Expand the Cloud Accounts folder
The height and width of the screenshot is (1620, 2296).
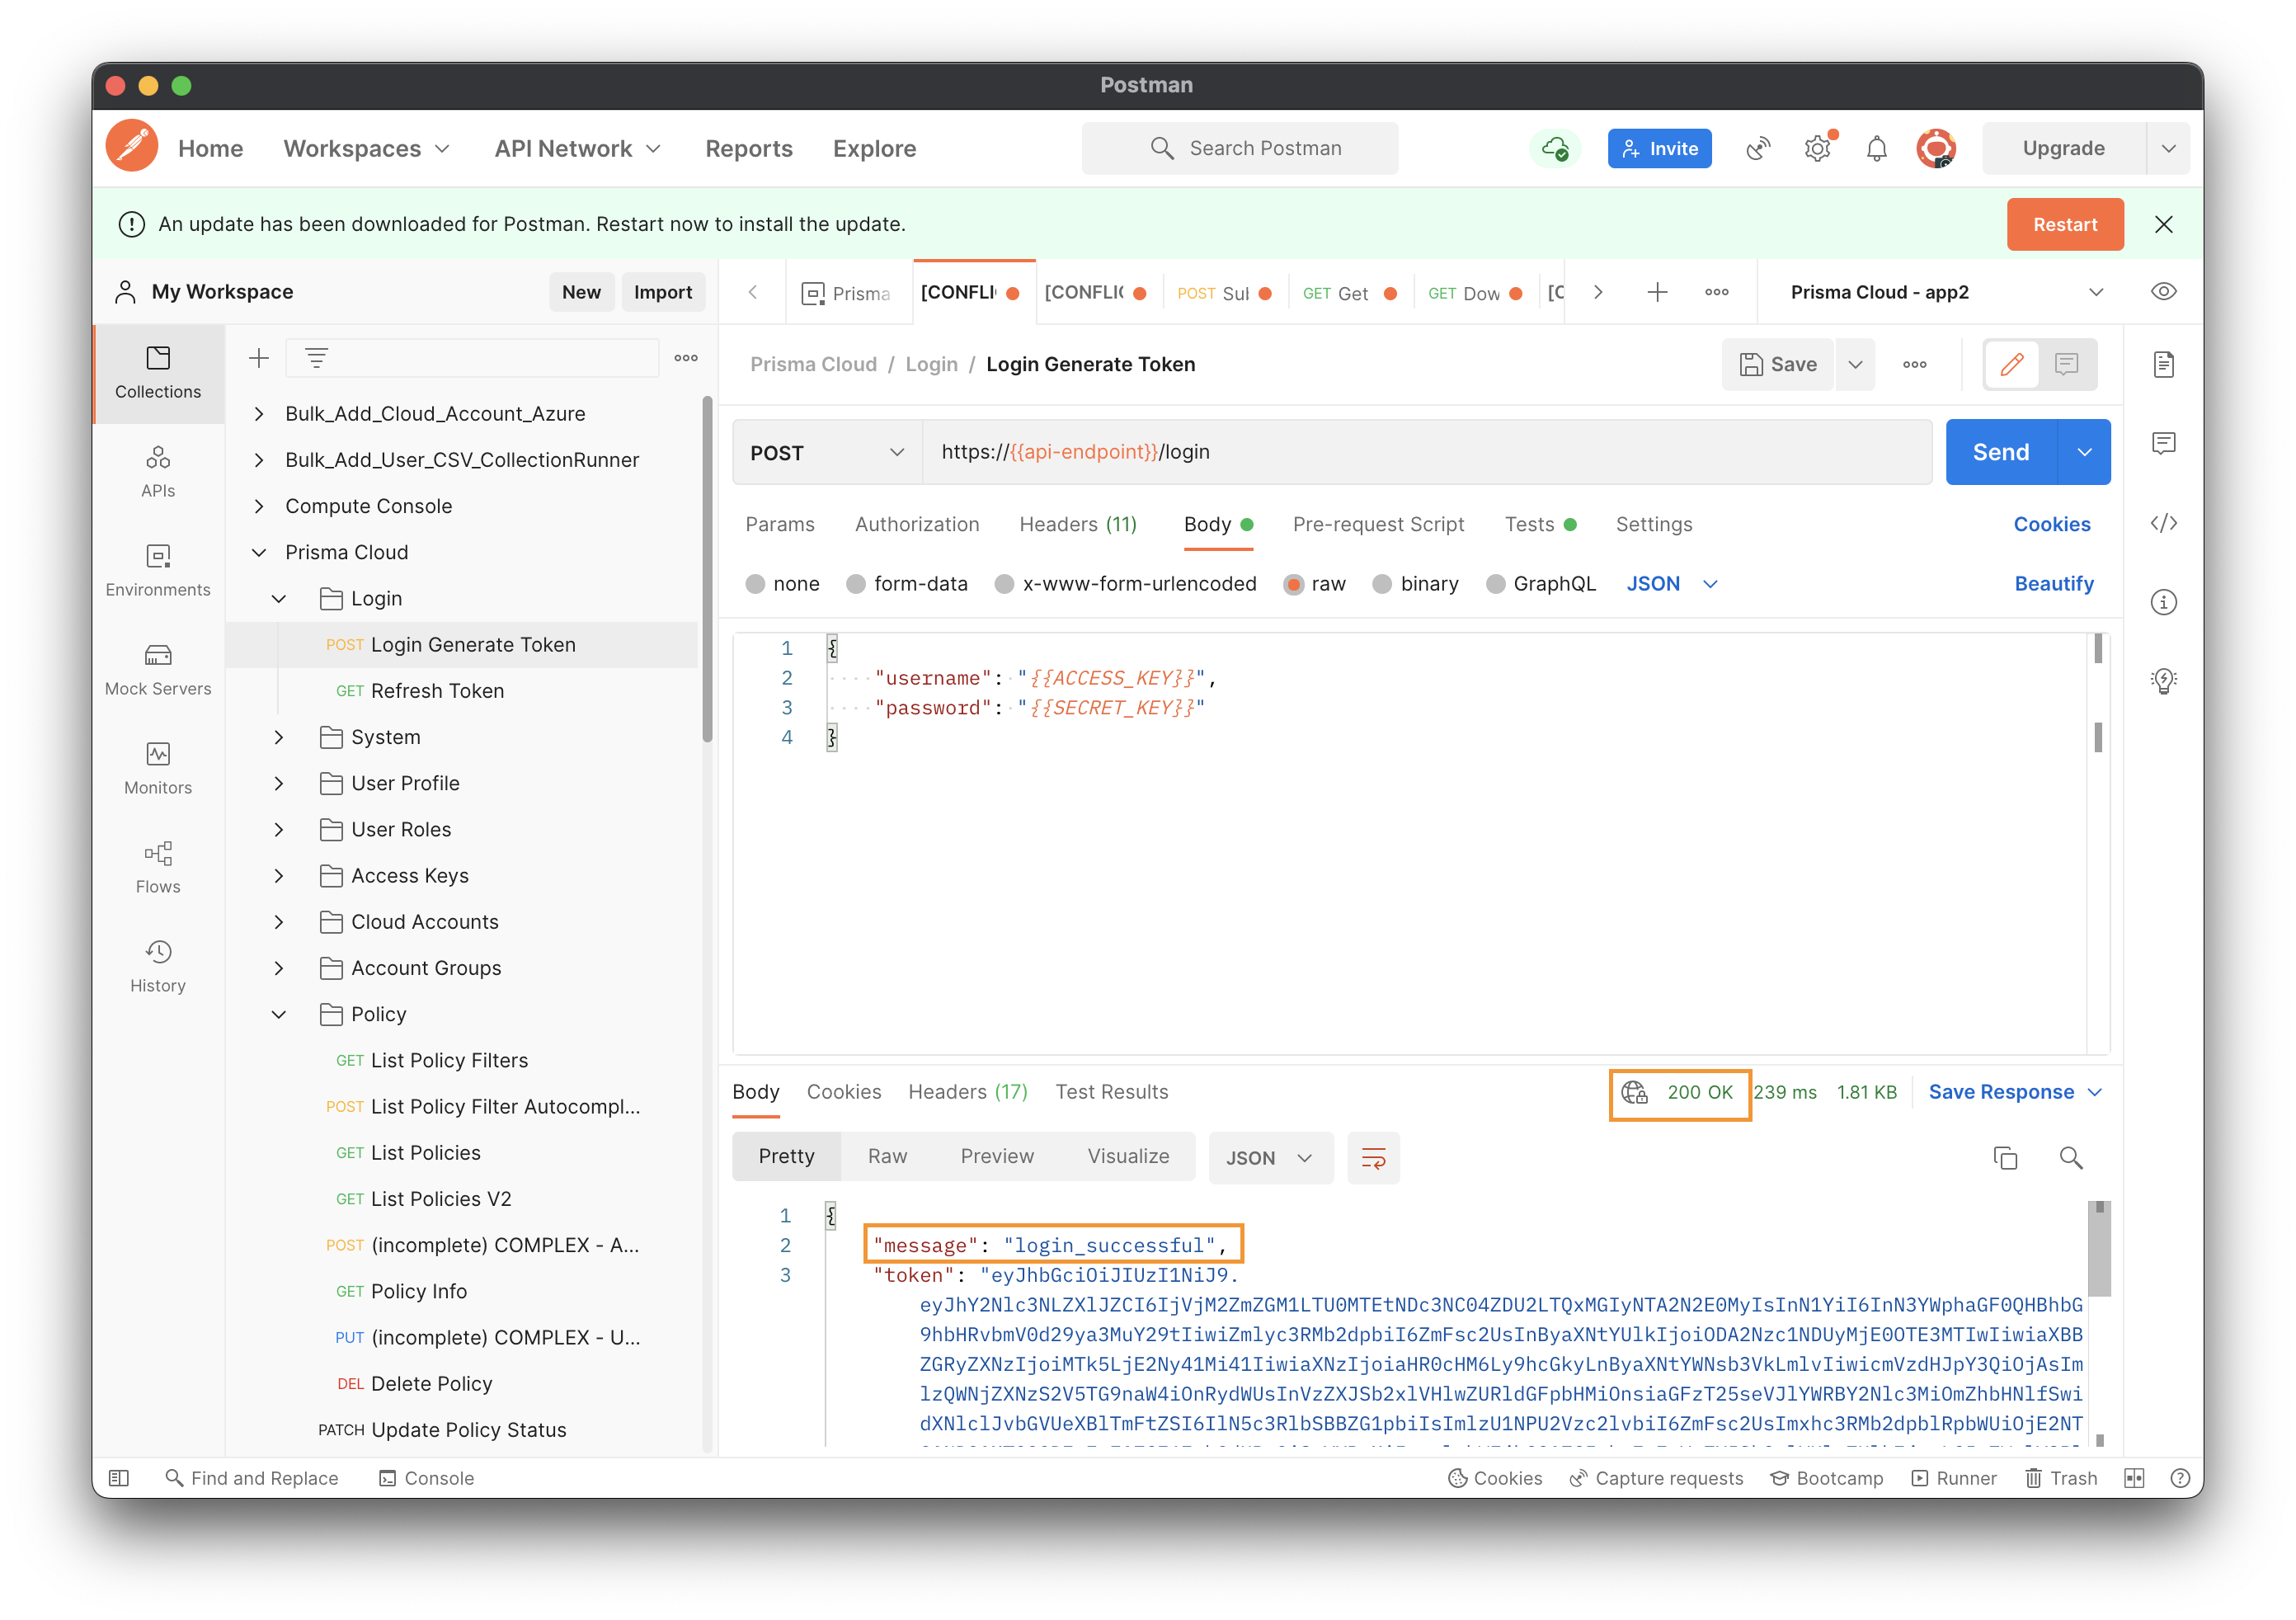279,922
